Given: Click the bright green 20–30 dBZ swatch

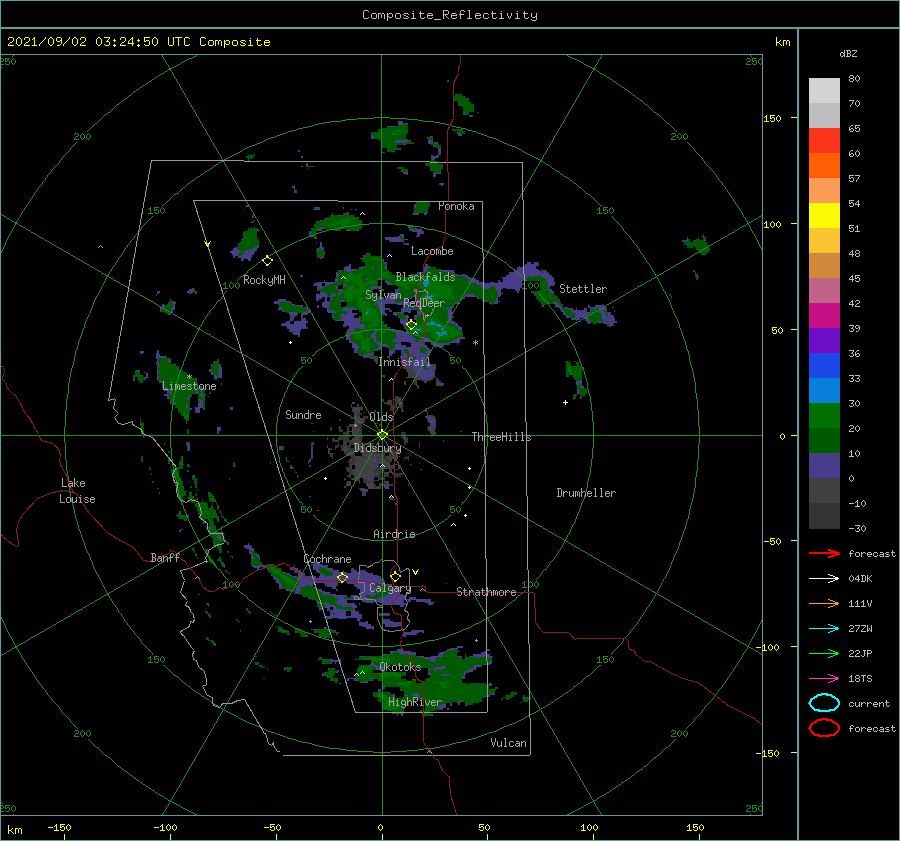Looking at the screenshot, I should [x=824, y=416].
